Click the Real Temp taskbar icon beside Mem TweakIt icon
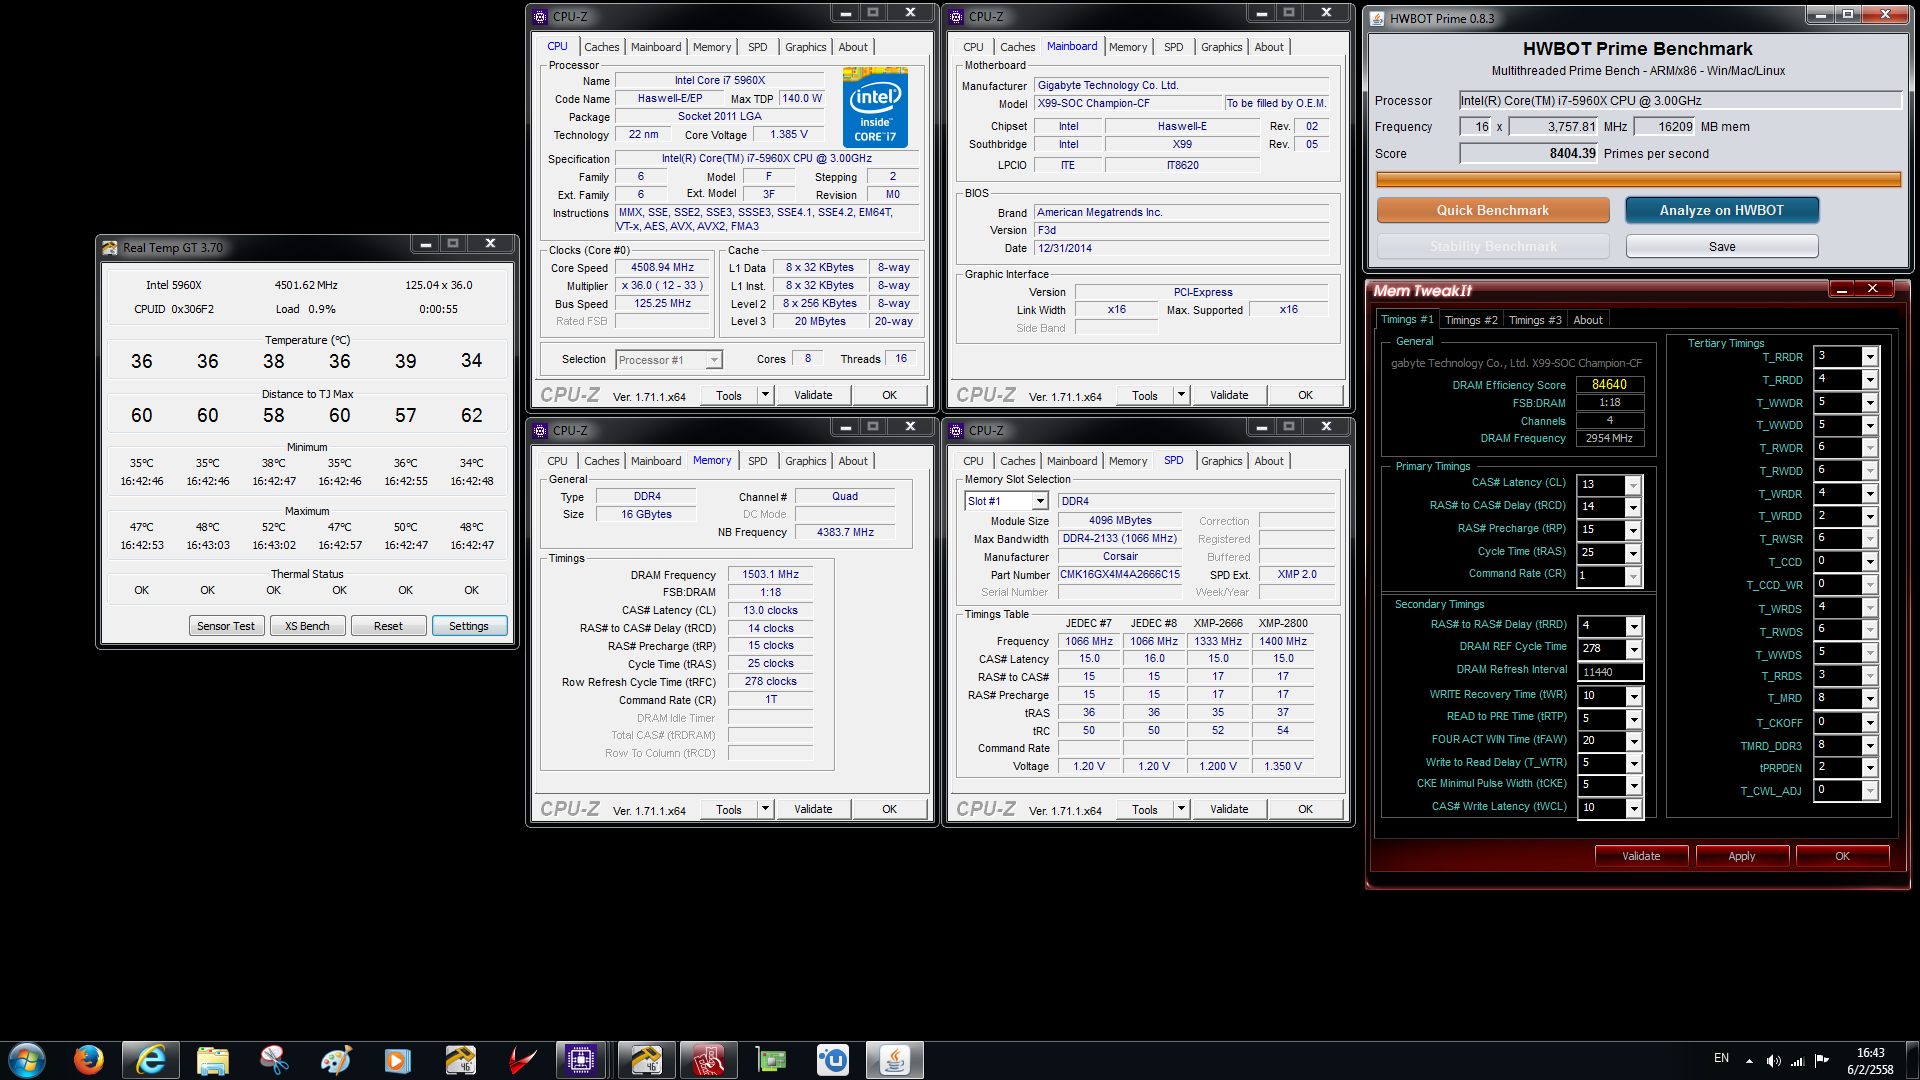1920x1080 pixels. [x=646, y=1059]
